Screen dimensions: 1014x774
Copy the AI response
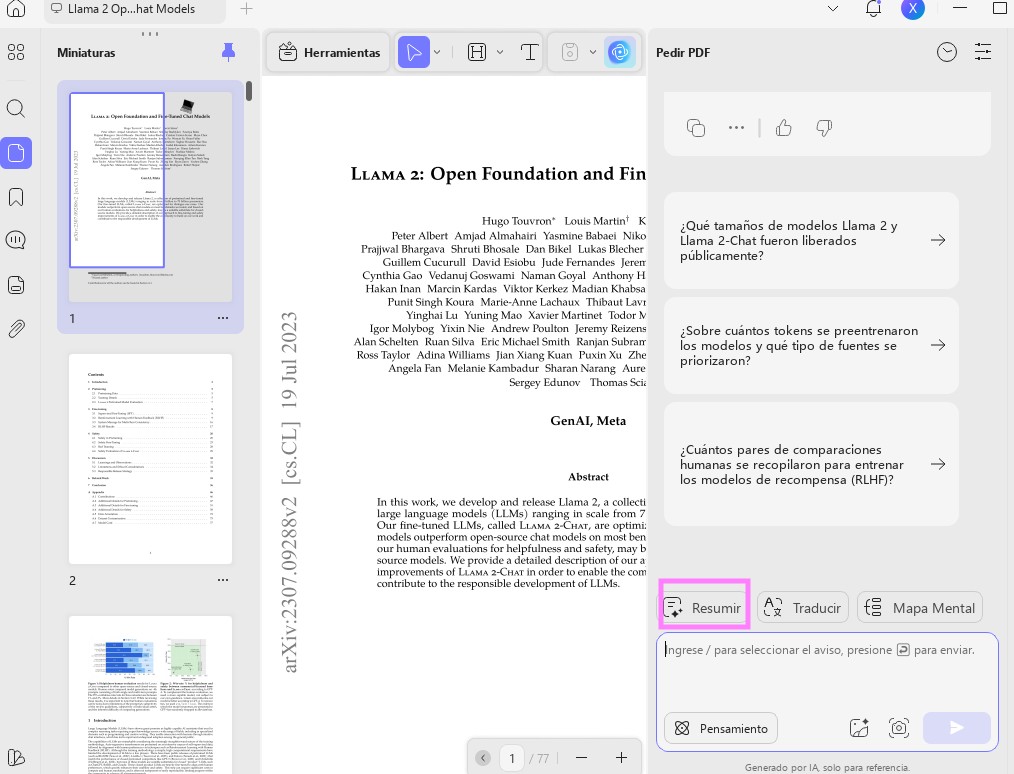[696, 128]
